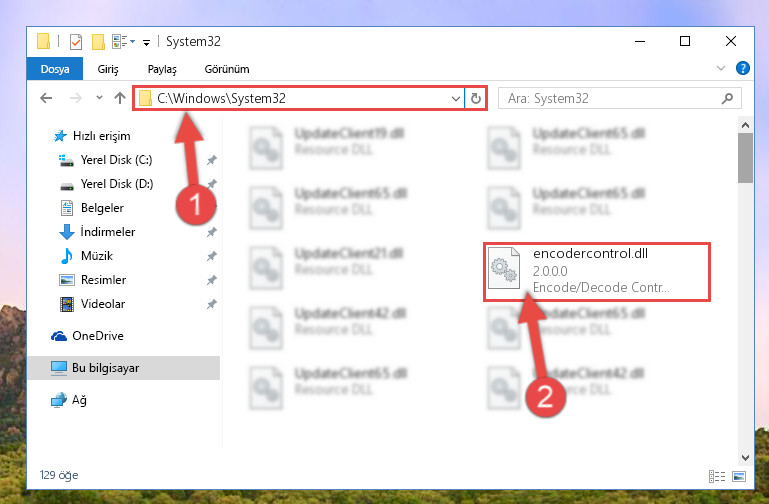This screenshot has width=769, height=504.
Task: Refresh the System32 folder view
Action: pyautogui.click(x=475, y=99)
